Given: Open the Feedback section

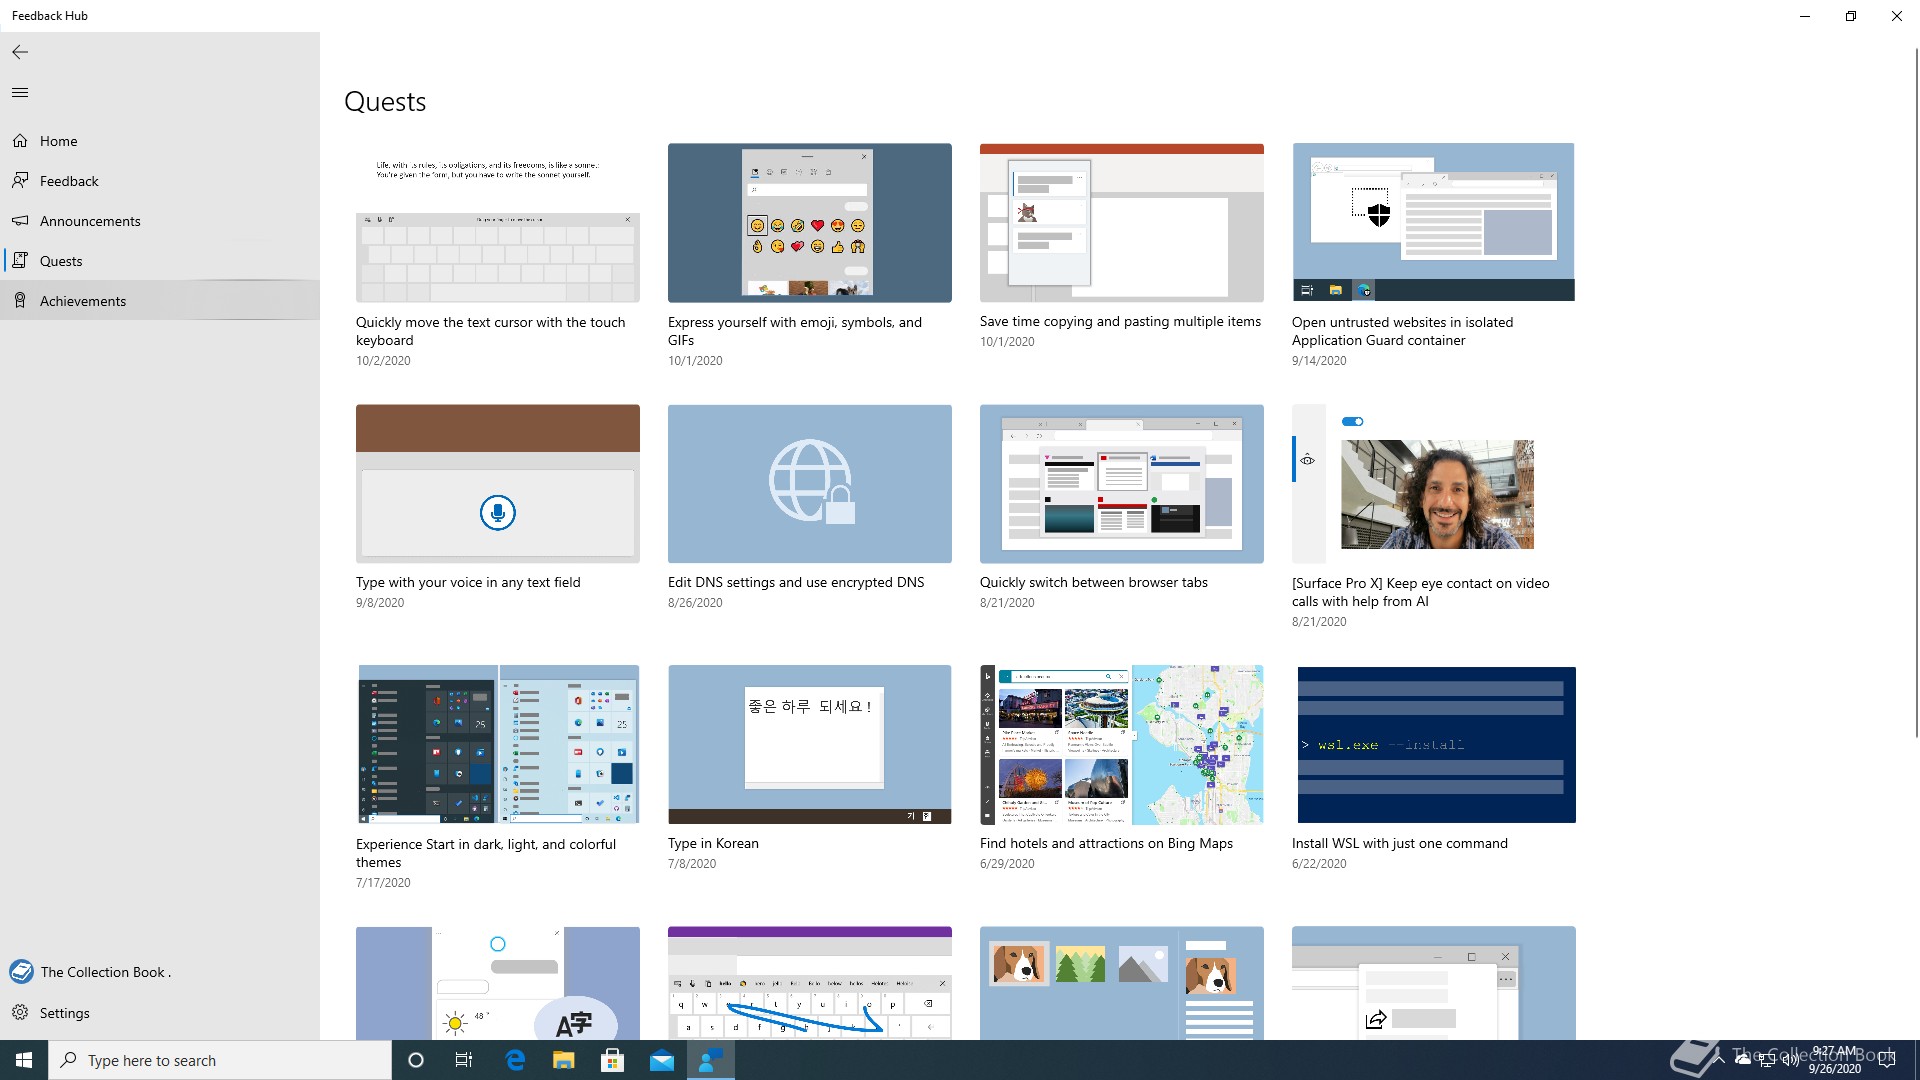Looking at the screenshot, I should [160, 181].
